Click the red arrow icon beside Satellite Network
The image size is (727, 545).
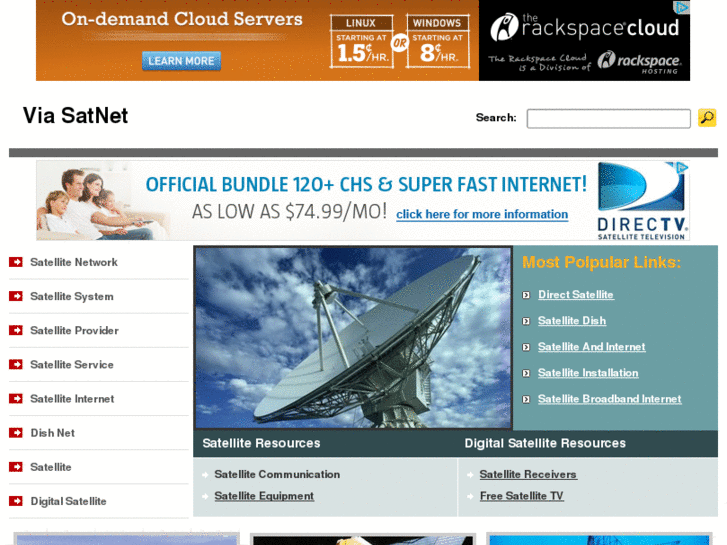pos(16,262)
